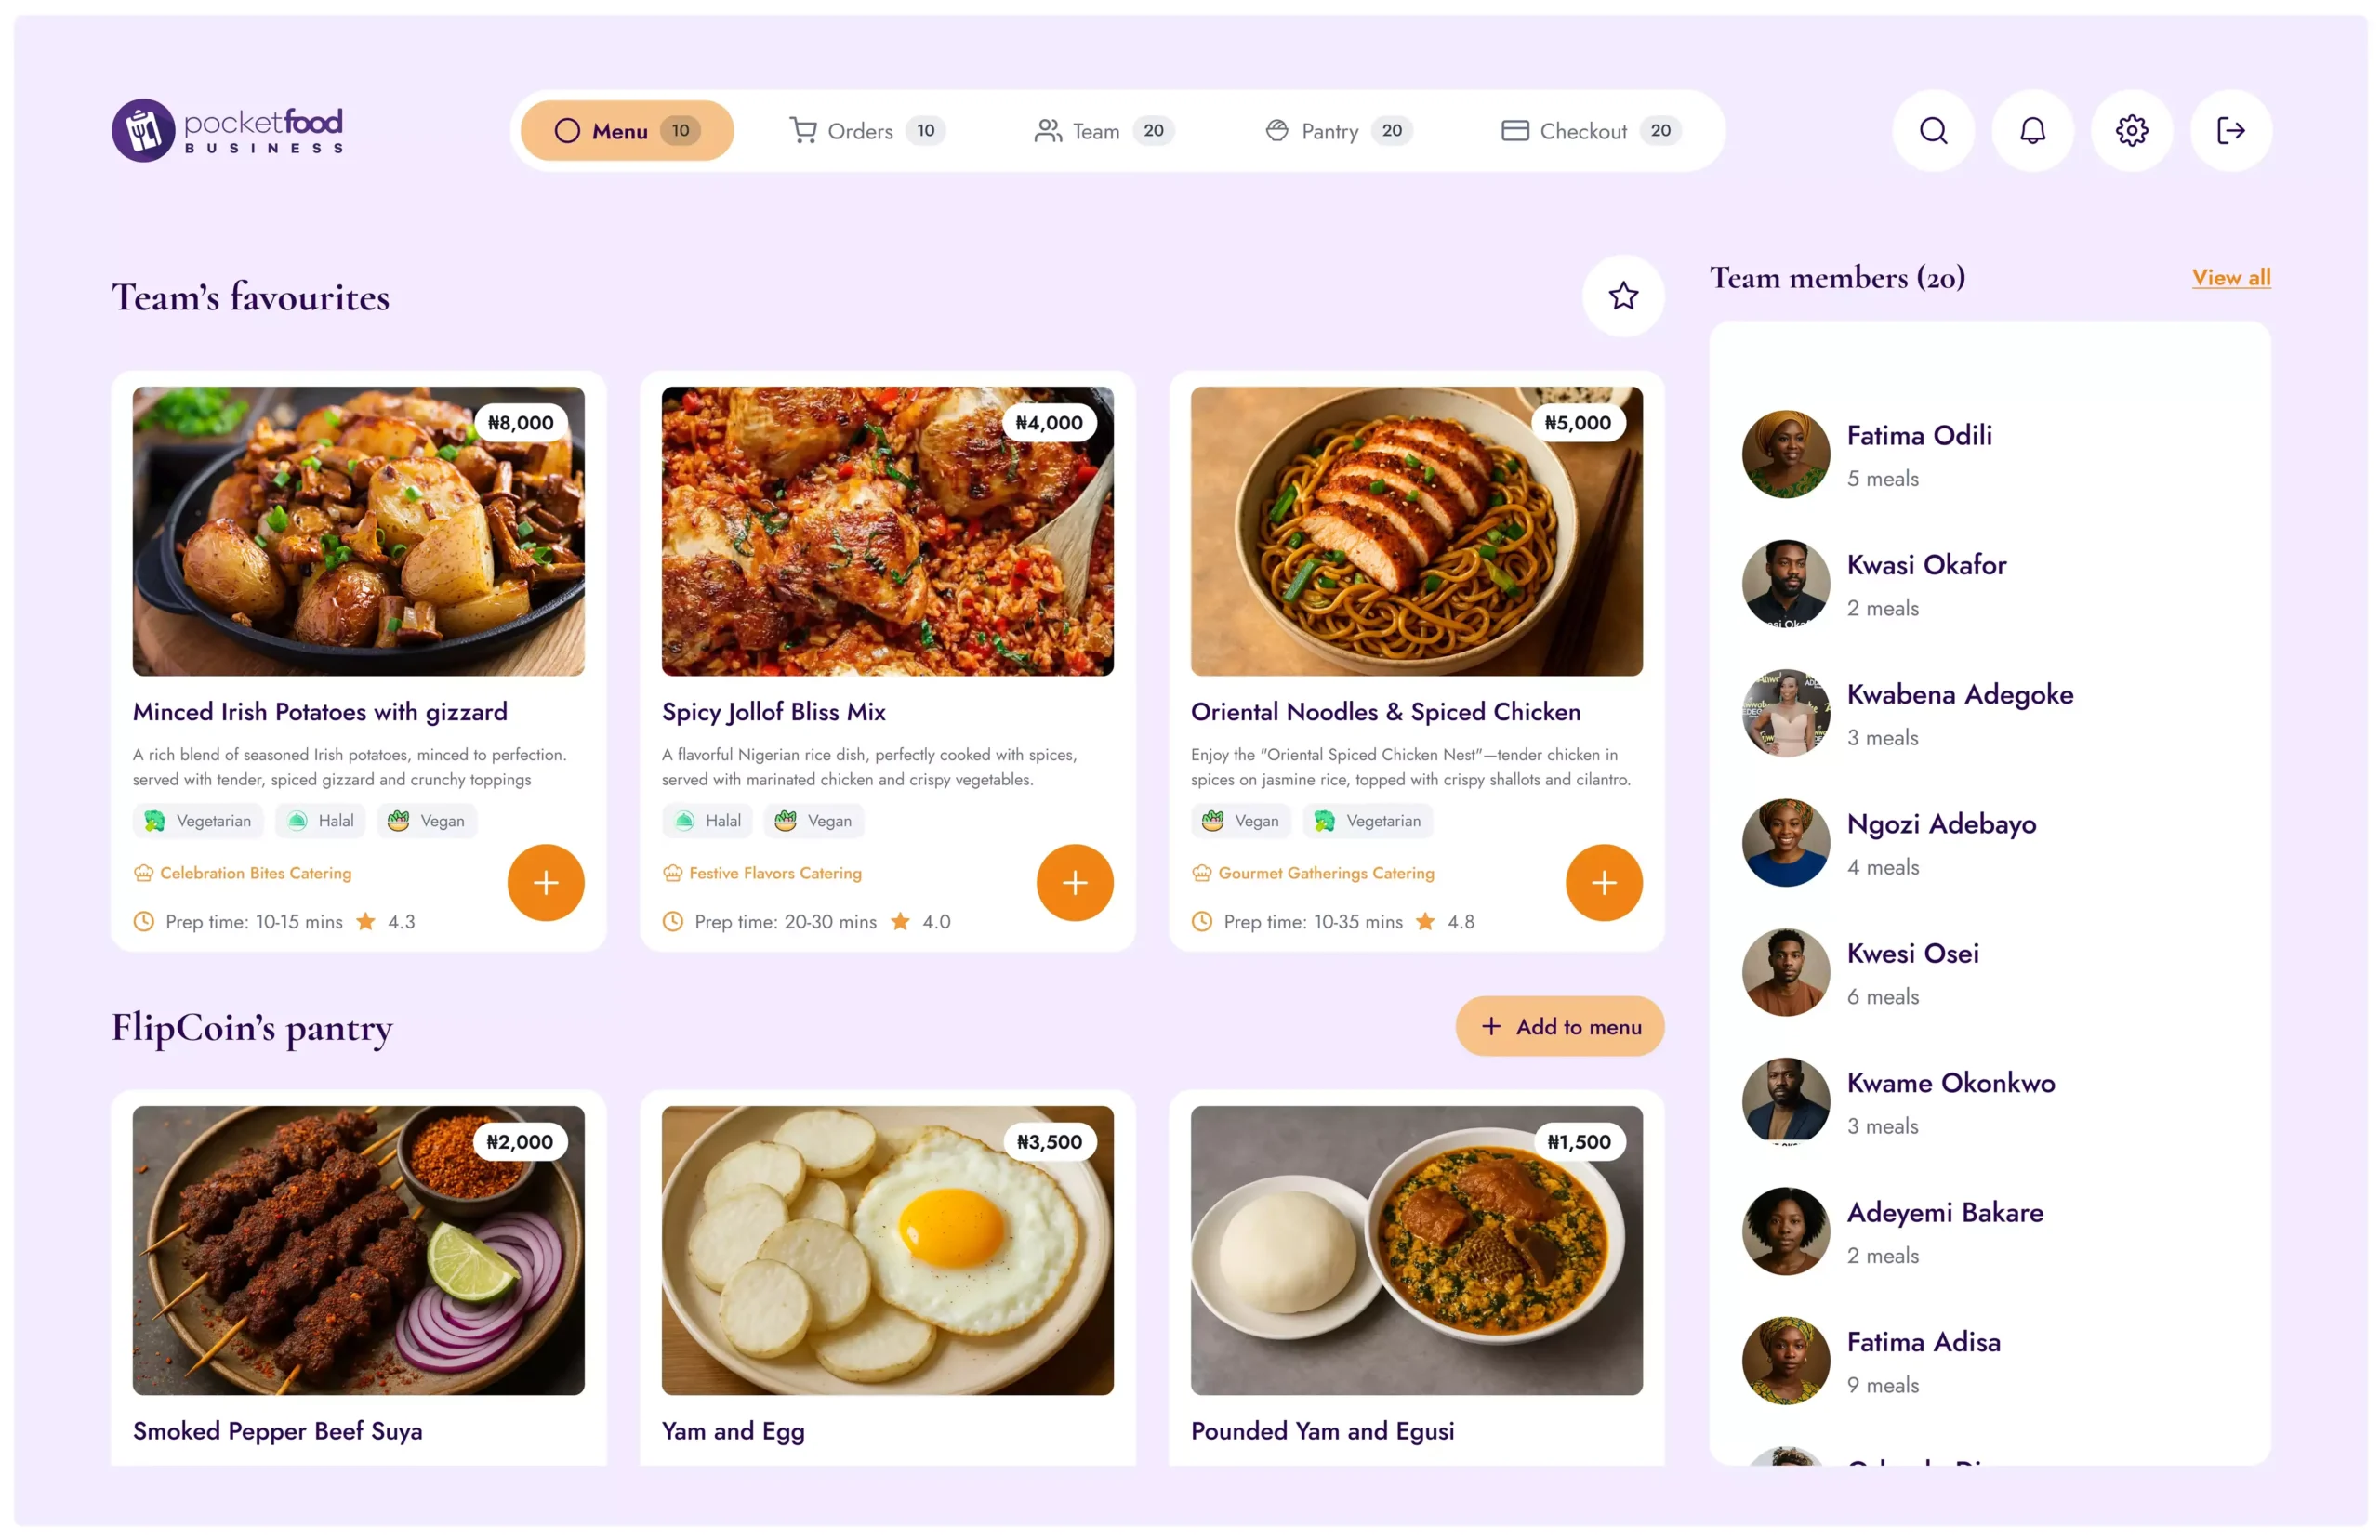Toggle the star favourite for Team's favourites
This screenshot has height=1540, width=2380.
1623,295
